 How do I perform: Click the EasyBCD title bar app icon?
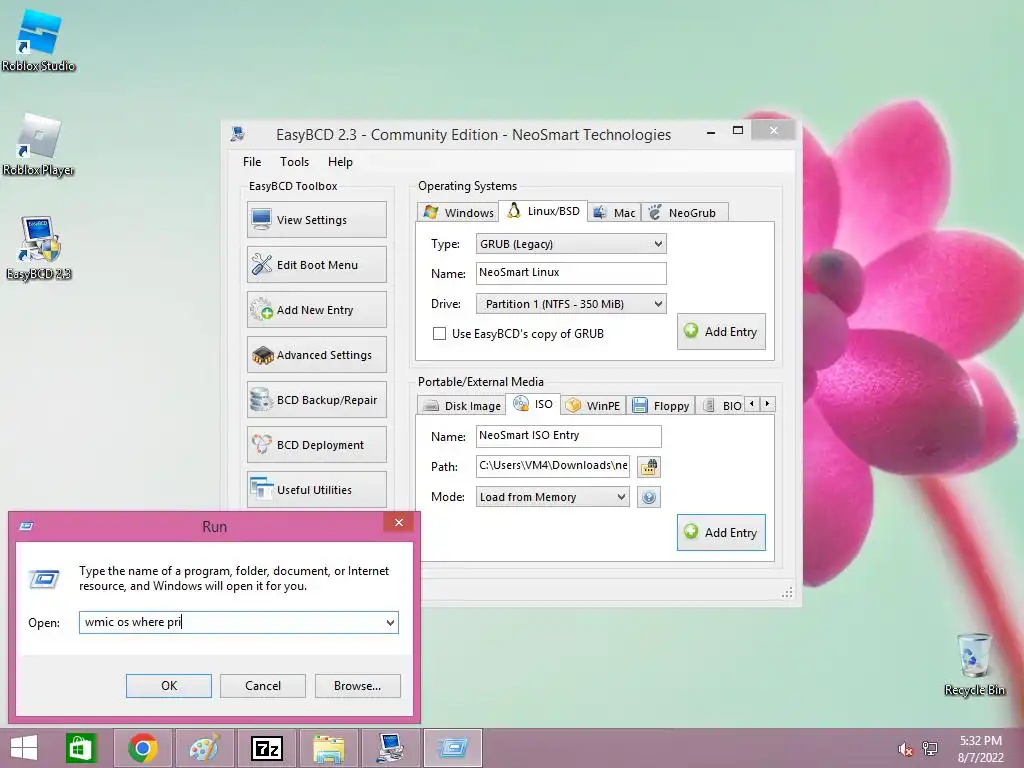click(238, 134)
